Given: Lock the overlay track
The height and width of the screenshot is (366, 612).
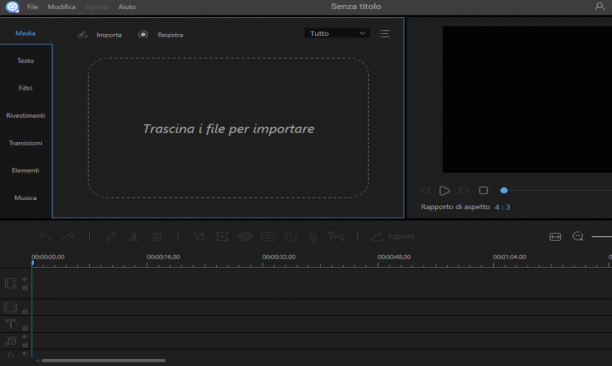Looking at the screenshot, I should click(25, 311).
